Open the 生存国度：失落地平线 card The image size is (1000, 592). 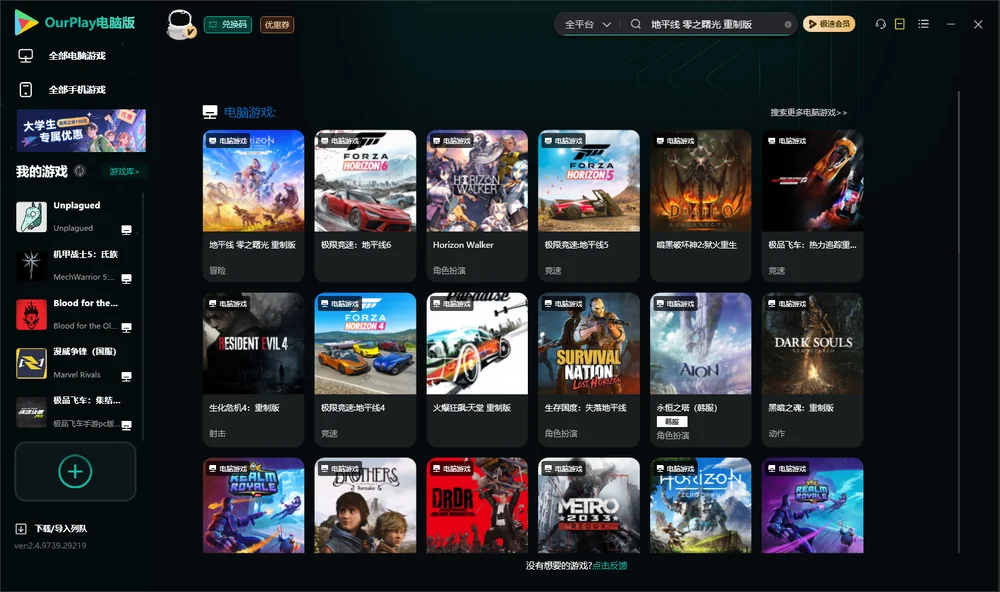pos(589,369)
